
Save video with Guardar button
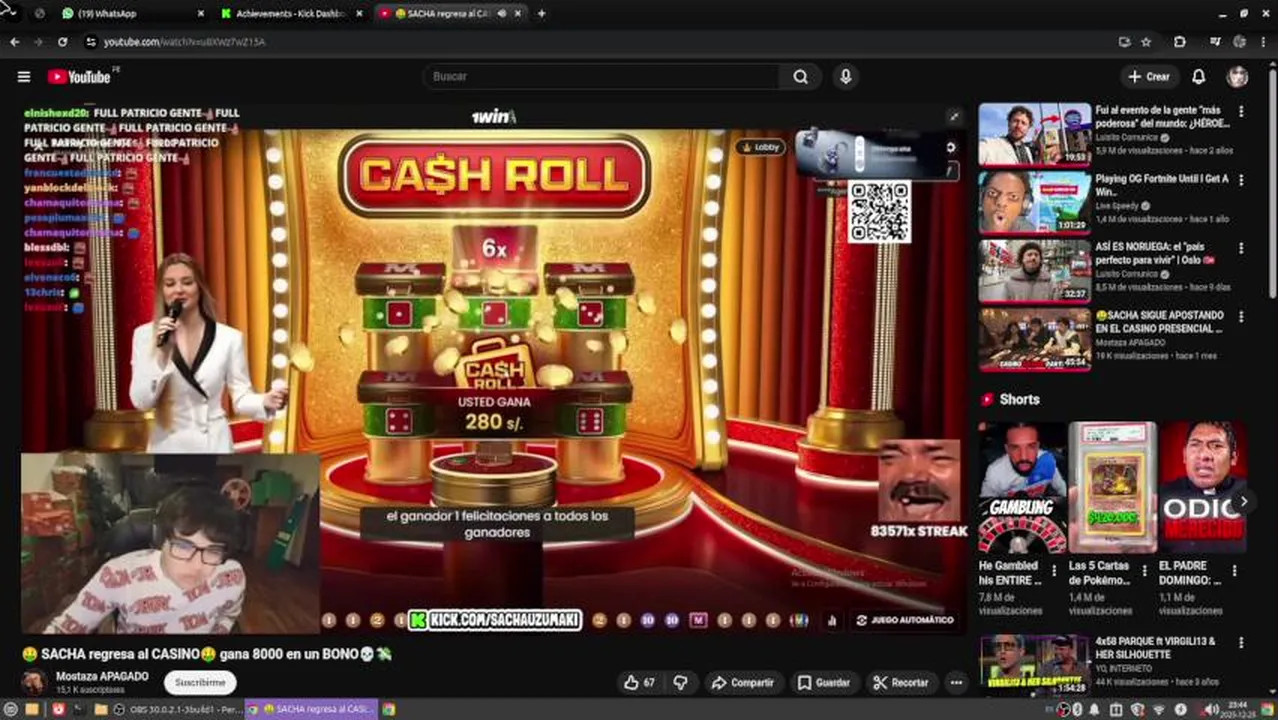[823, 682]
